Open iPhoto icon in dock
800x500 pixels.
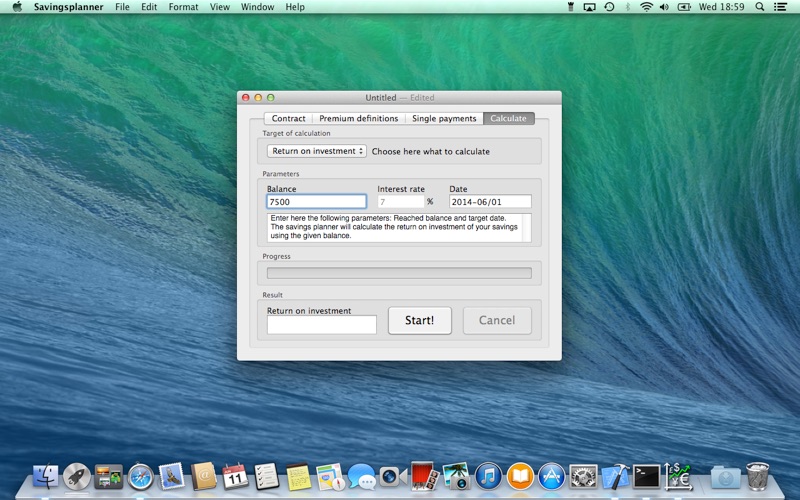click(456, 477)
